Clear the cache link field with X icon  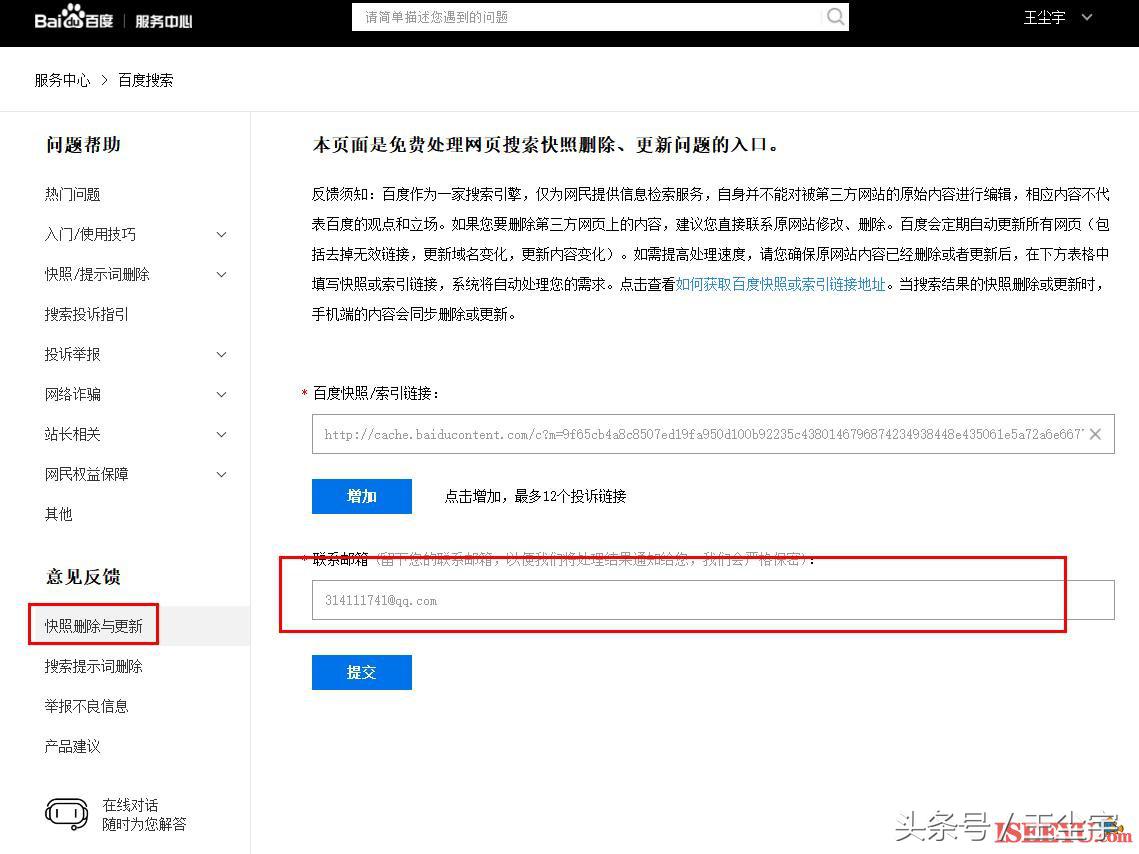(x=1095, y=434)
